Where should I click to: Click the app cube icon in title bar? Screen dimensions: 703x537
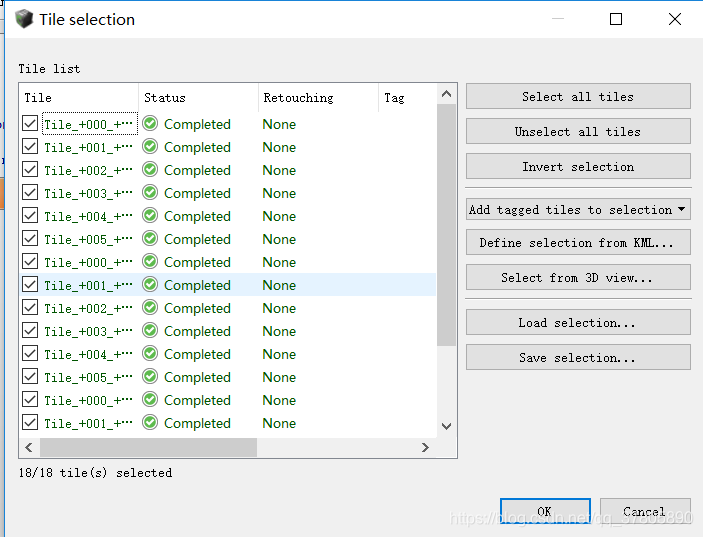pyautogui.click(x=24, y=19)
